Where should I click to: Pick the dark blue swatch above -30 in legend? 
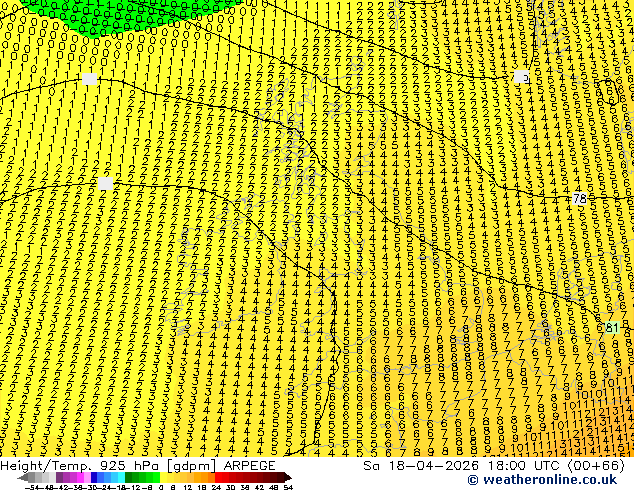click(94, 478)
